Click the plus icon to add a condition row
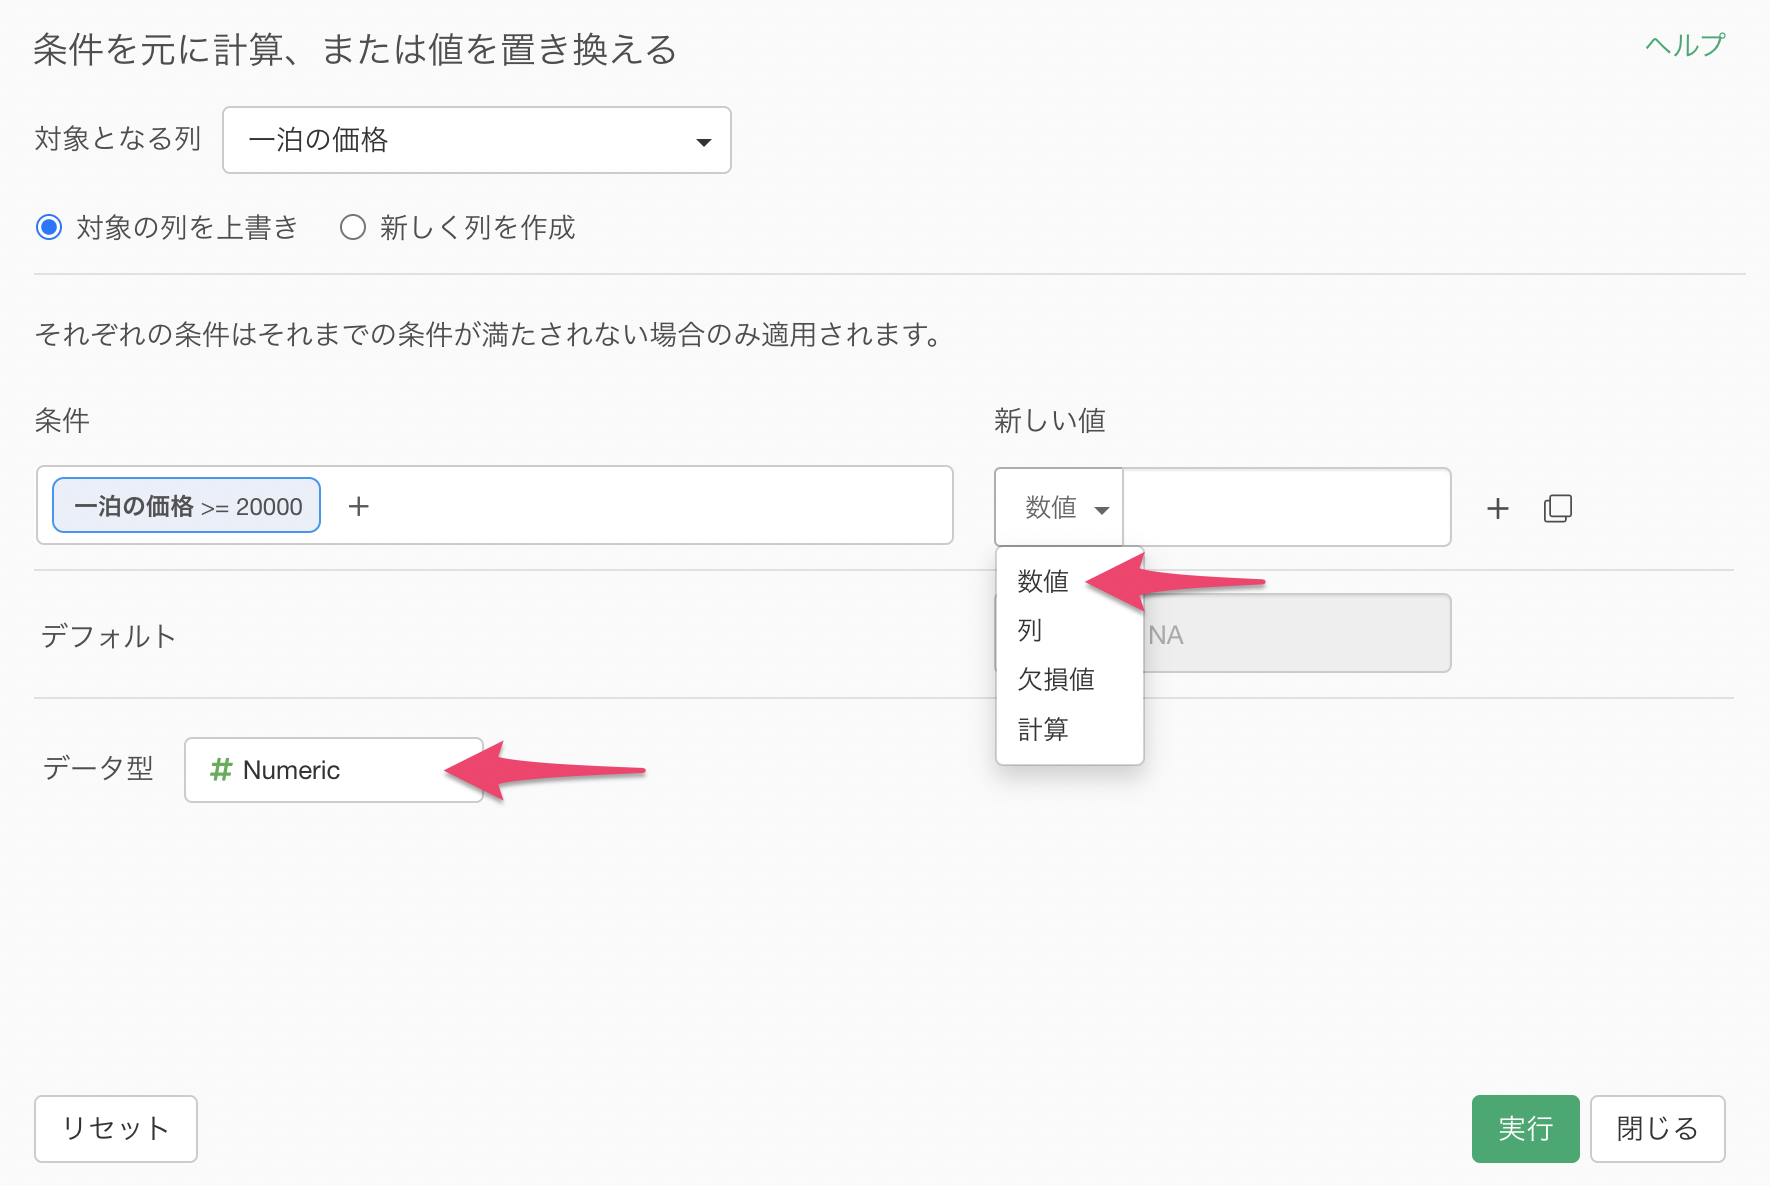Image resolution: width=1770 pixels, height=1186 pixels. (1497, 508)
